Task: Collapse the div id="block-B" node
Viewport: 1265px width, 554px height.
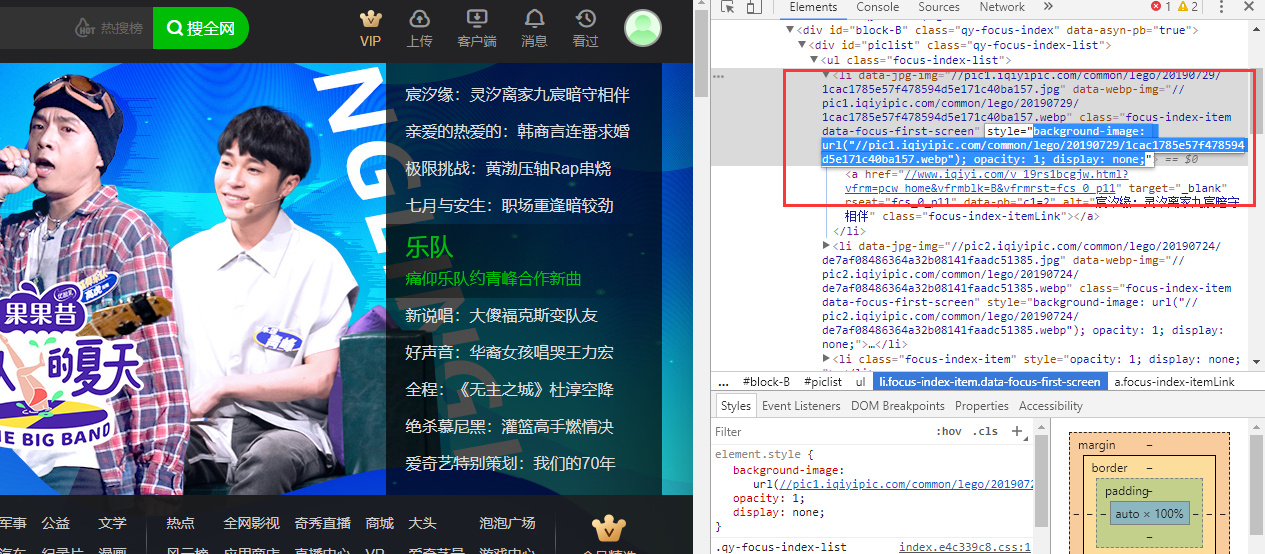Action: click(x=789, y=31)
